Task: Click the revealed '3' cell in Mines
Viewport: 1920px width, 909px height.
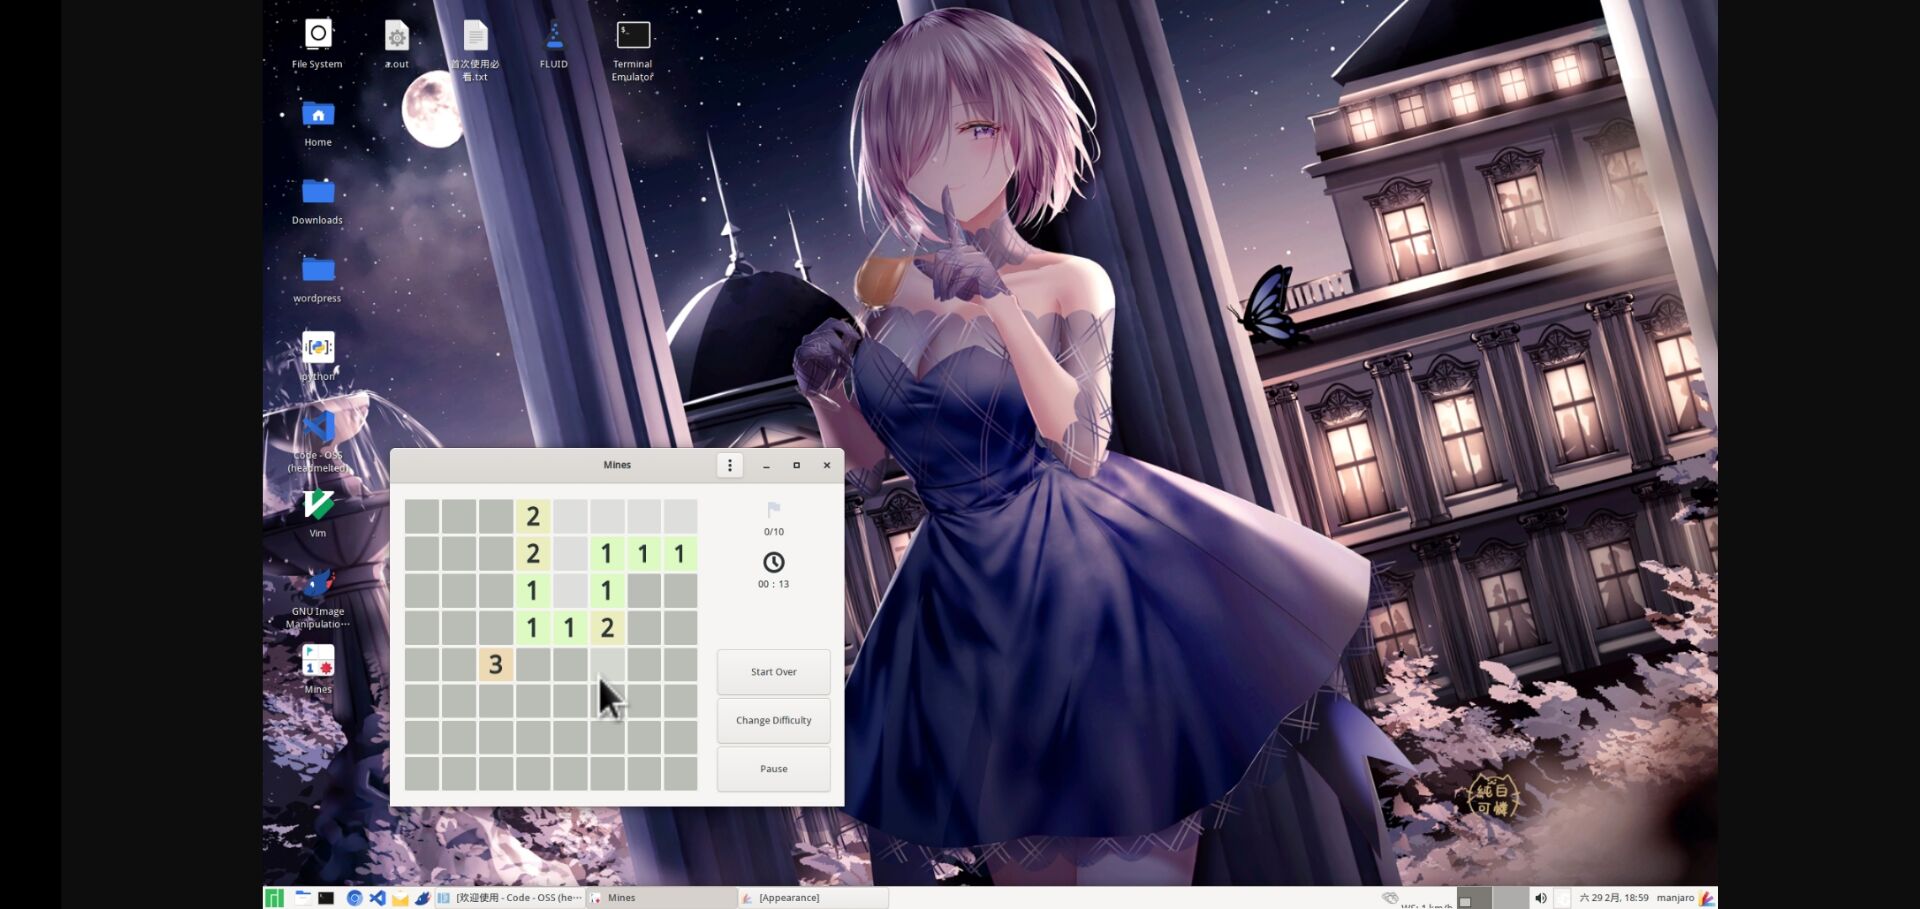Action: pyautogui.click(x=496, y=664)
